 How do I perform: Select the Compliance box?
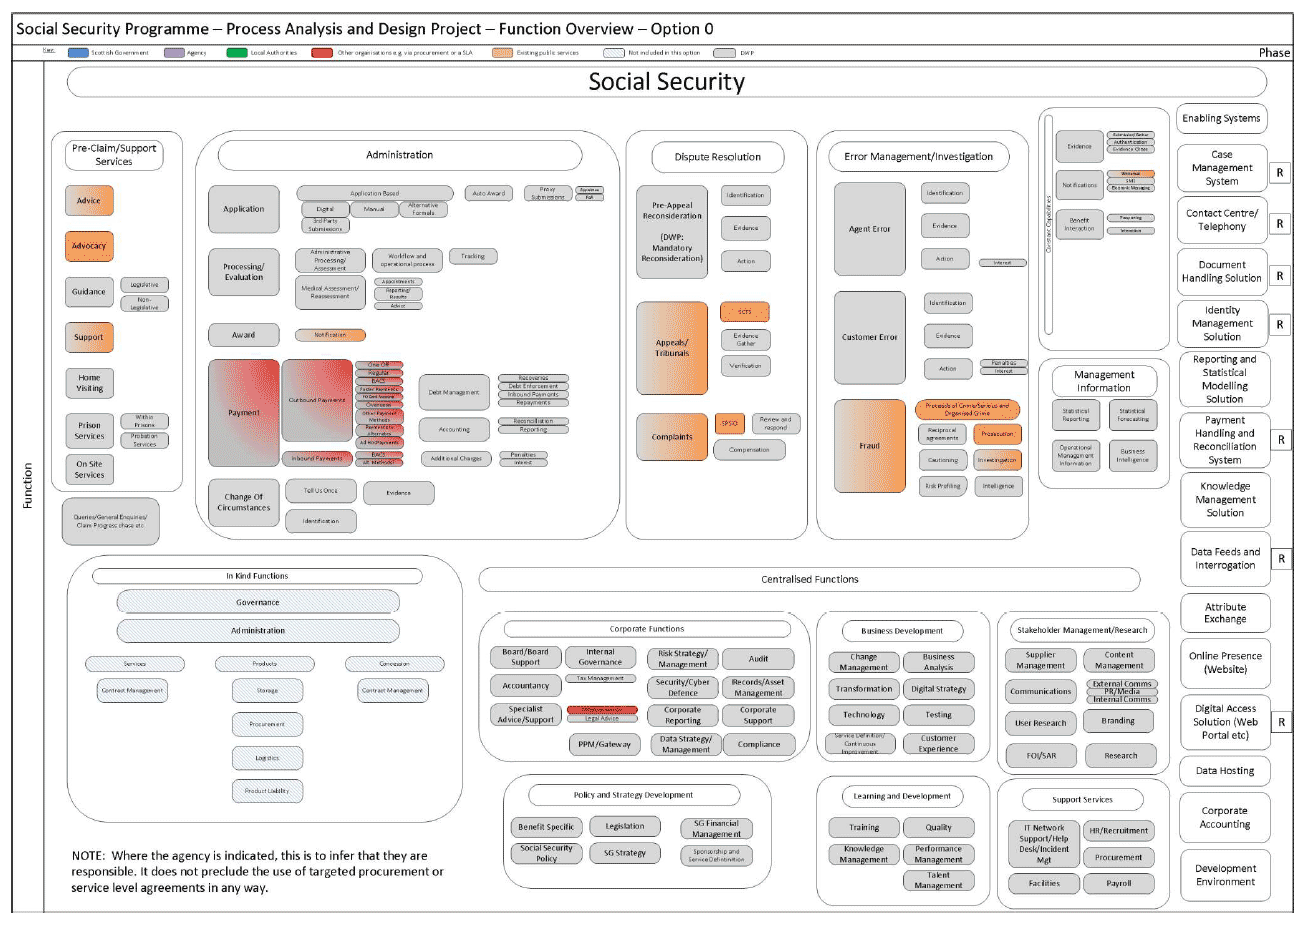point(759,744)
